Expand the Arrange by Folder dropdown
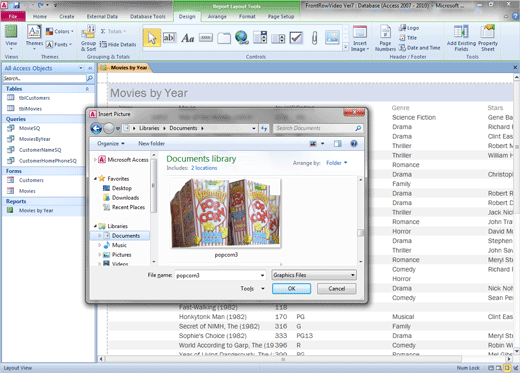The image size is (520, 373). (x=337, y=163)
